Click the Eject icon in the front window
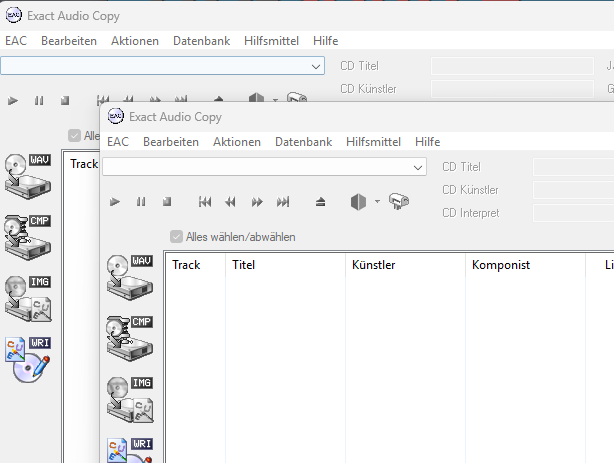This screenshot has width=614, height=463. [320, 202]
